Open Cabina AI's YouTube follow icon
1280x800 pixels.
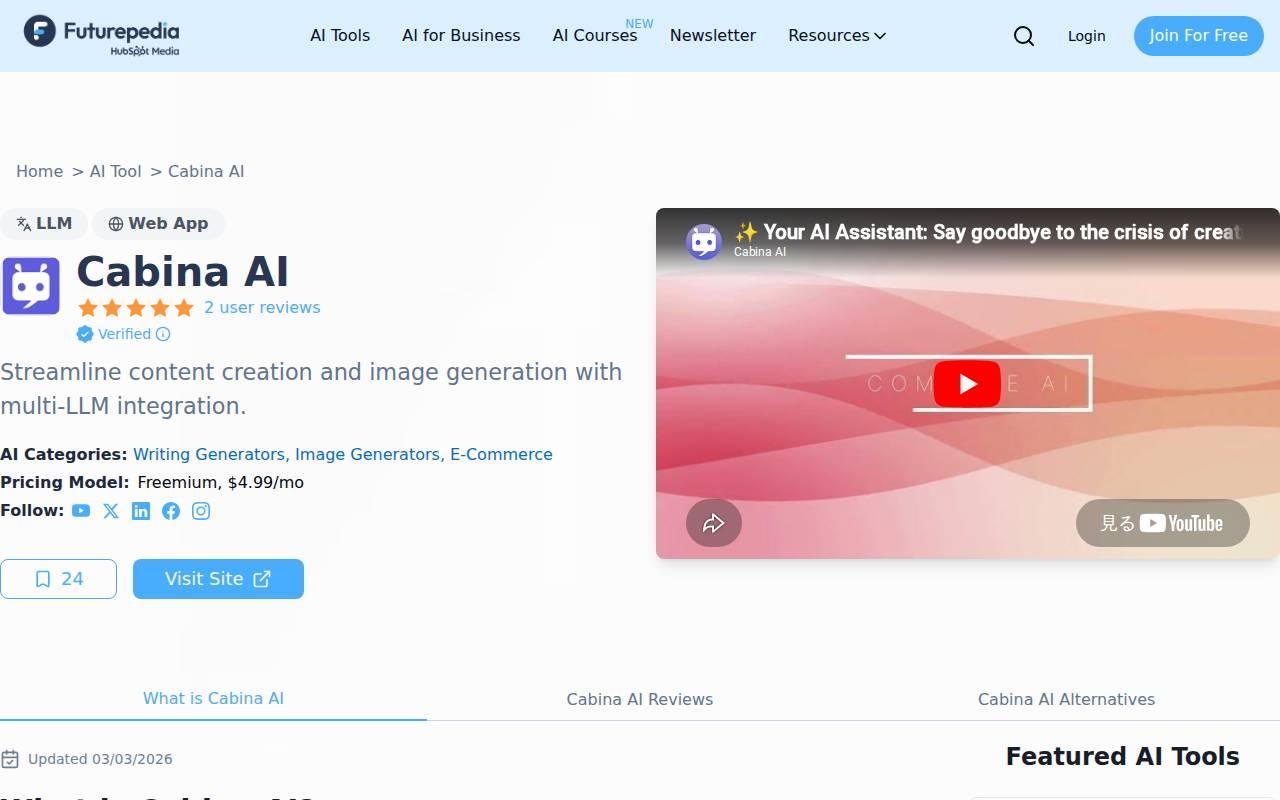(x=81, y=511)
